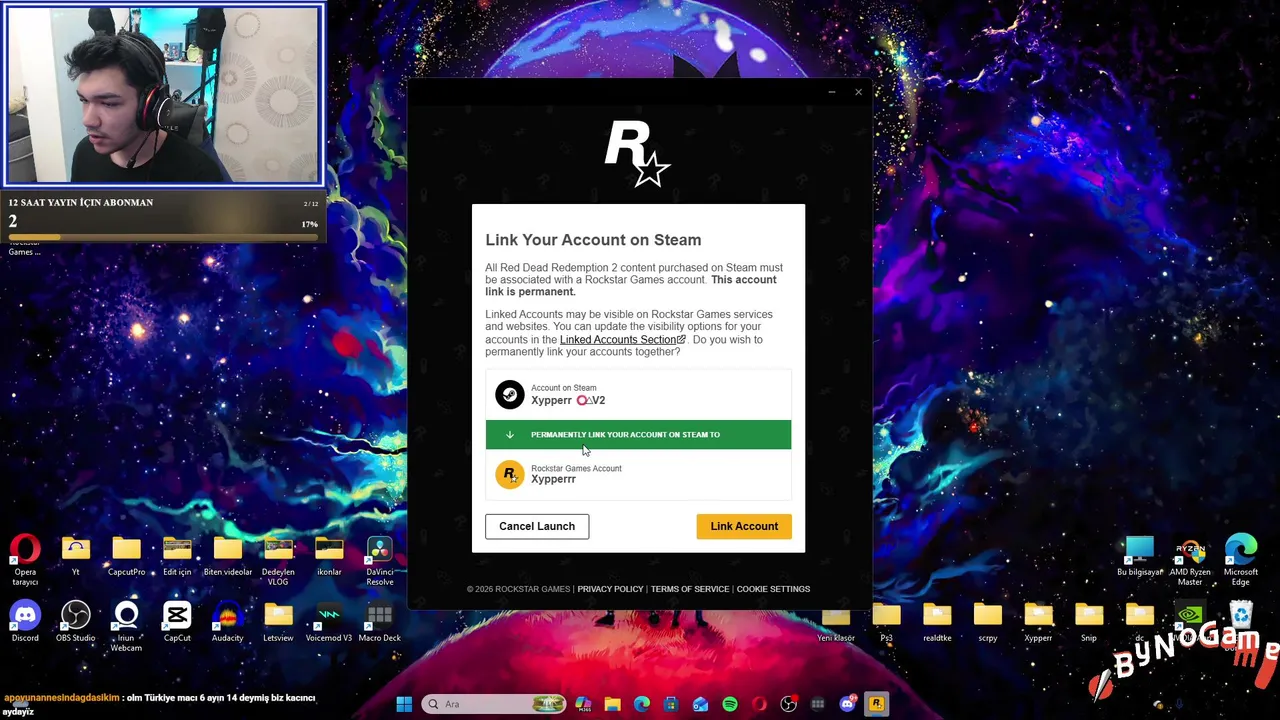This screenshot has height=720, width=1280.
Task: Open Opera from the taskbar
Action: 759,704
